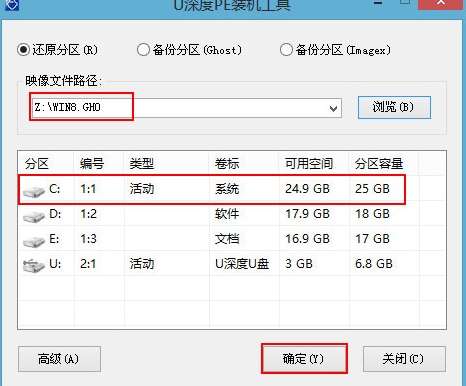
Task: Click the 浏览 (B) browse button
Action: [394, 107]
